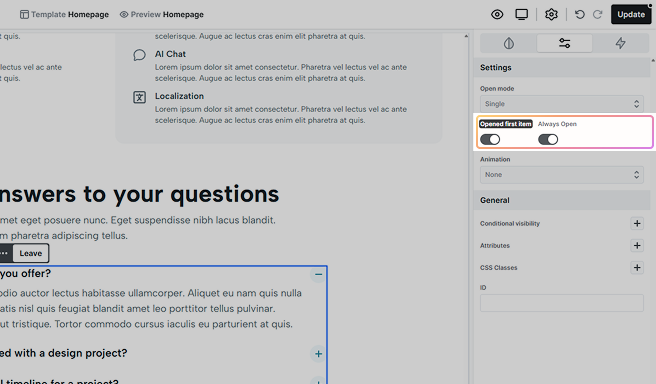Open the Open mode dropdown
The width and height of the screenshot is (656, 384).
pos(561,104)
